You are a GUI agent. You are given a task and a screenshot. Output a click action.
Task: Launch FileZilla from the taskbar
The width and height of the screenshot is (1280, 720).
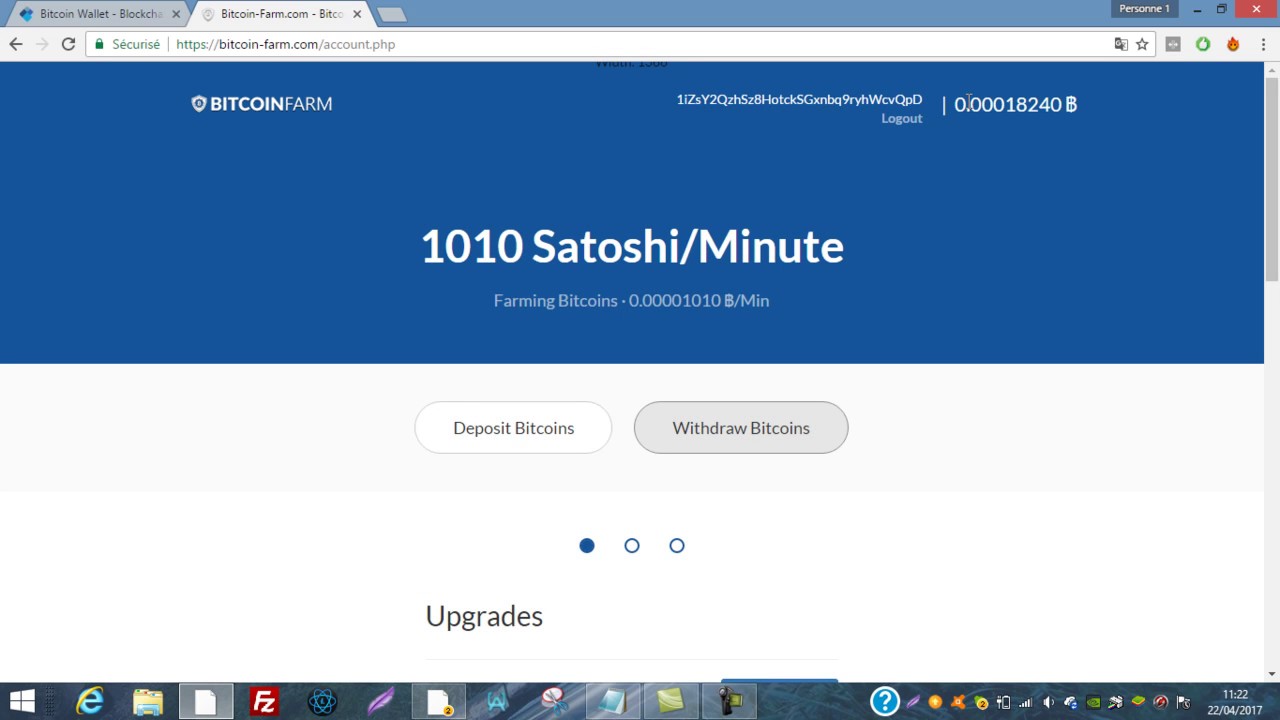pyautogui.click(x=264, y=701)
